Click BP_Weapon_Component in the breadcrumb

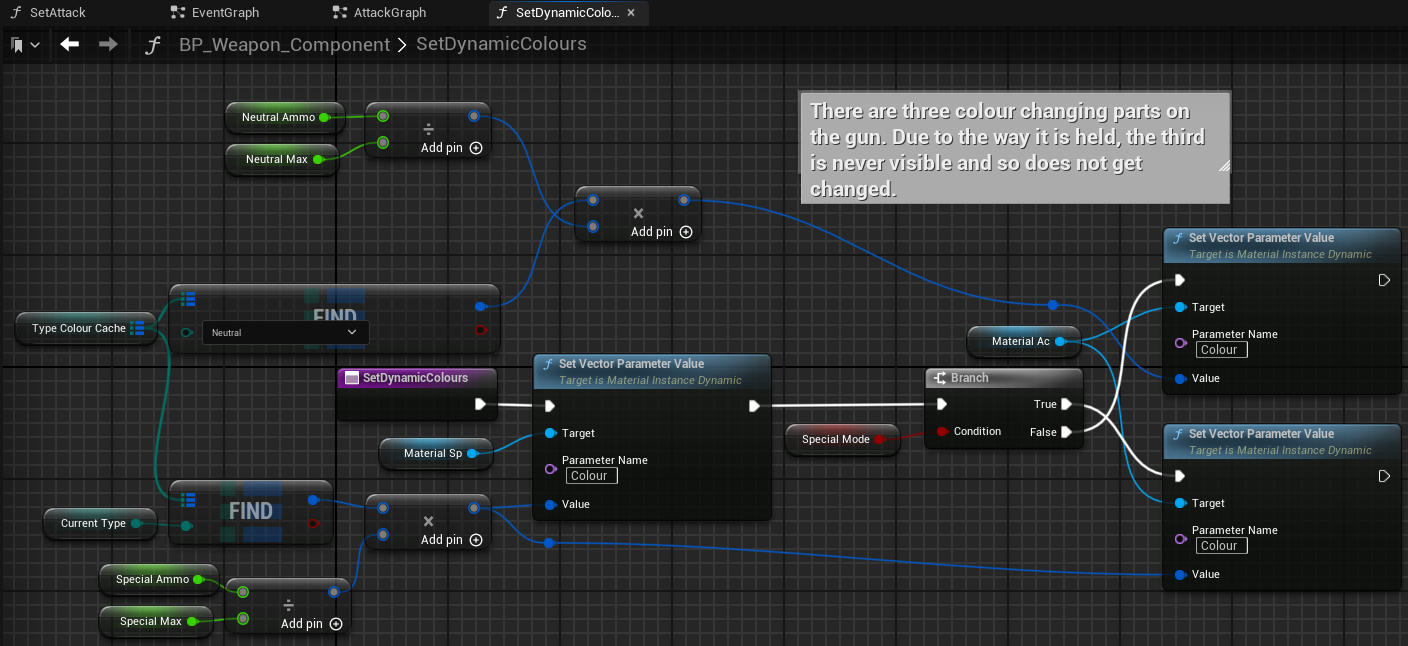(x=284, y=45)
